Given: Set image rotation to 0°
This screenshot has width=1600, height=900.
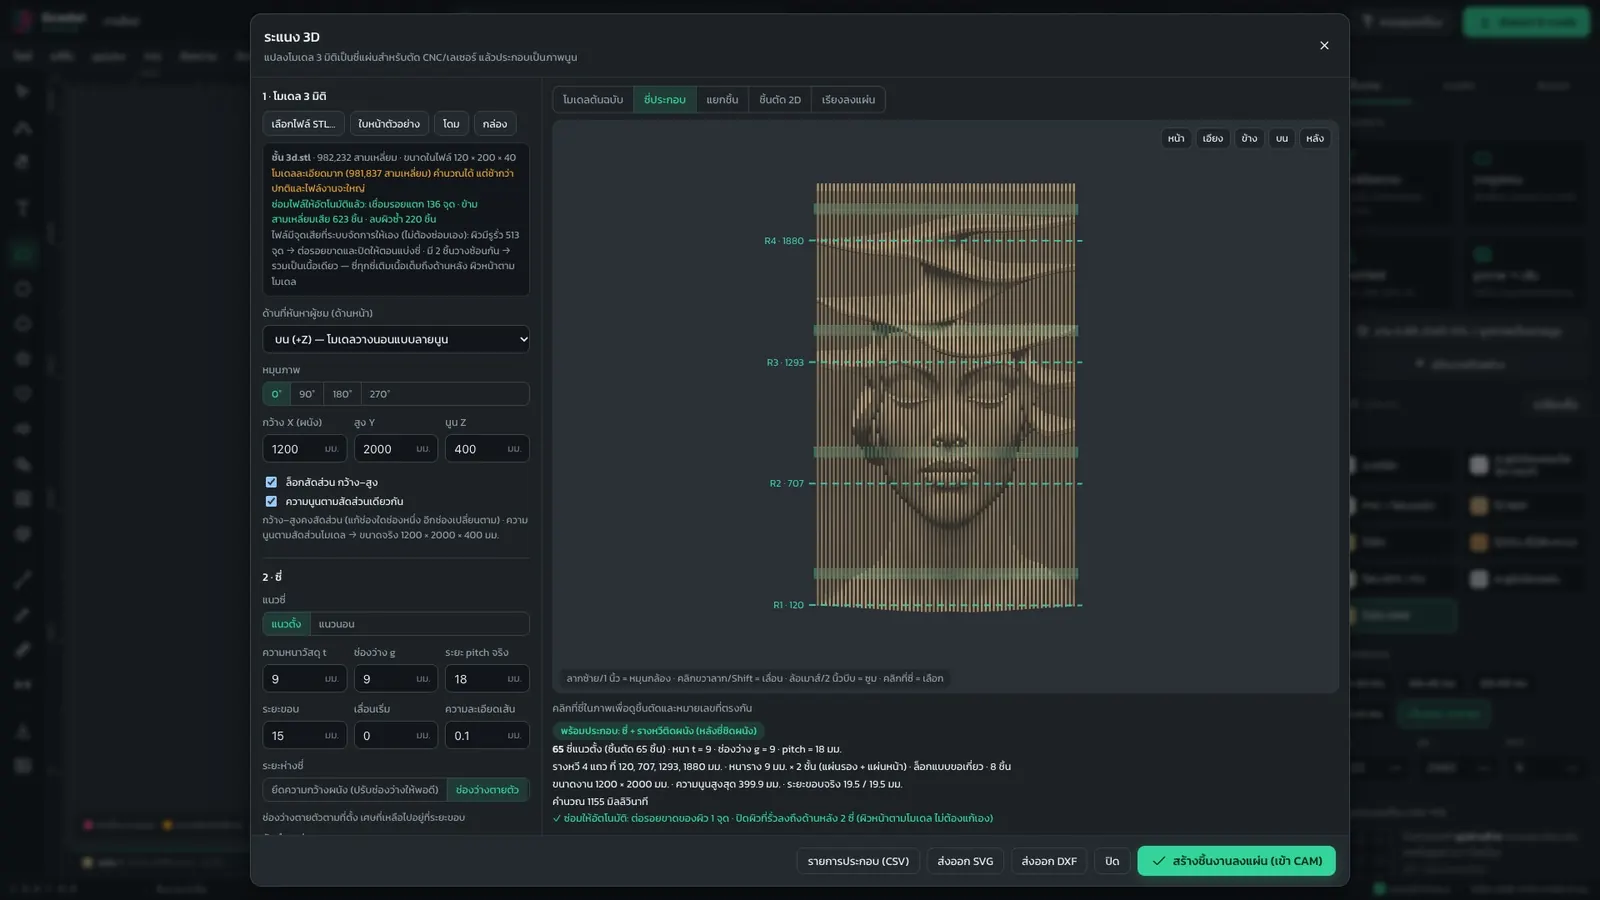Looking at the screenshot, I should [x=277, y=394].
